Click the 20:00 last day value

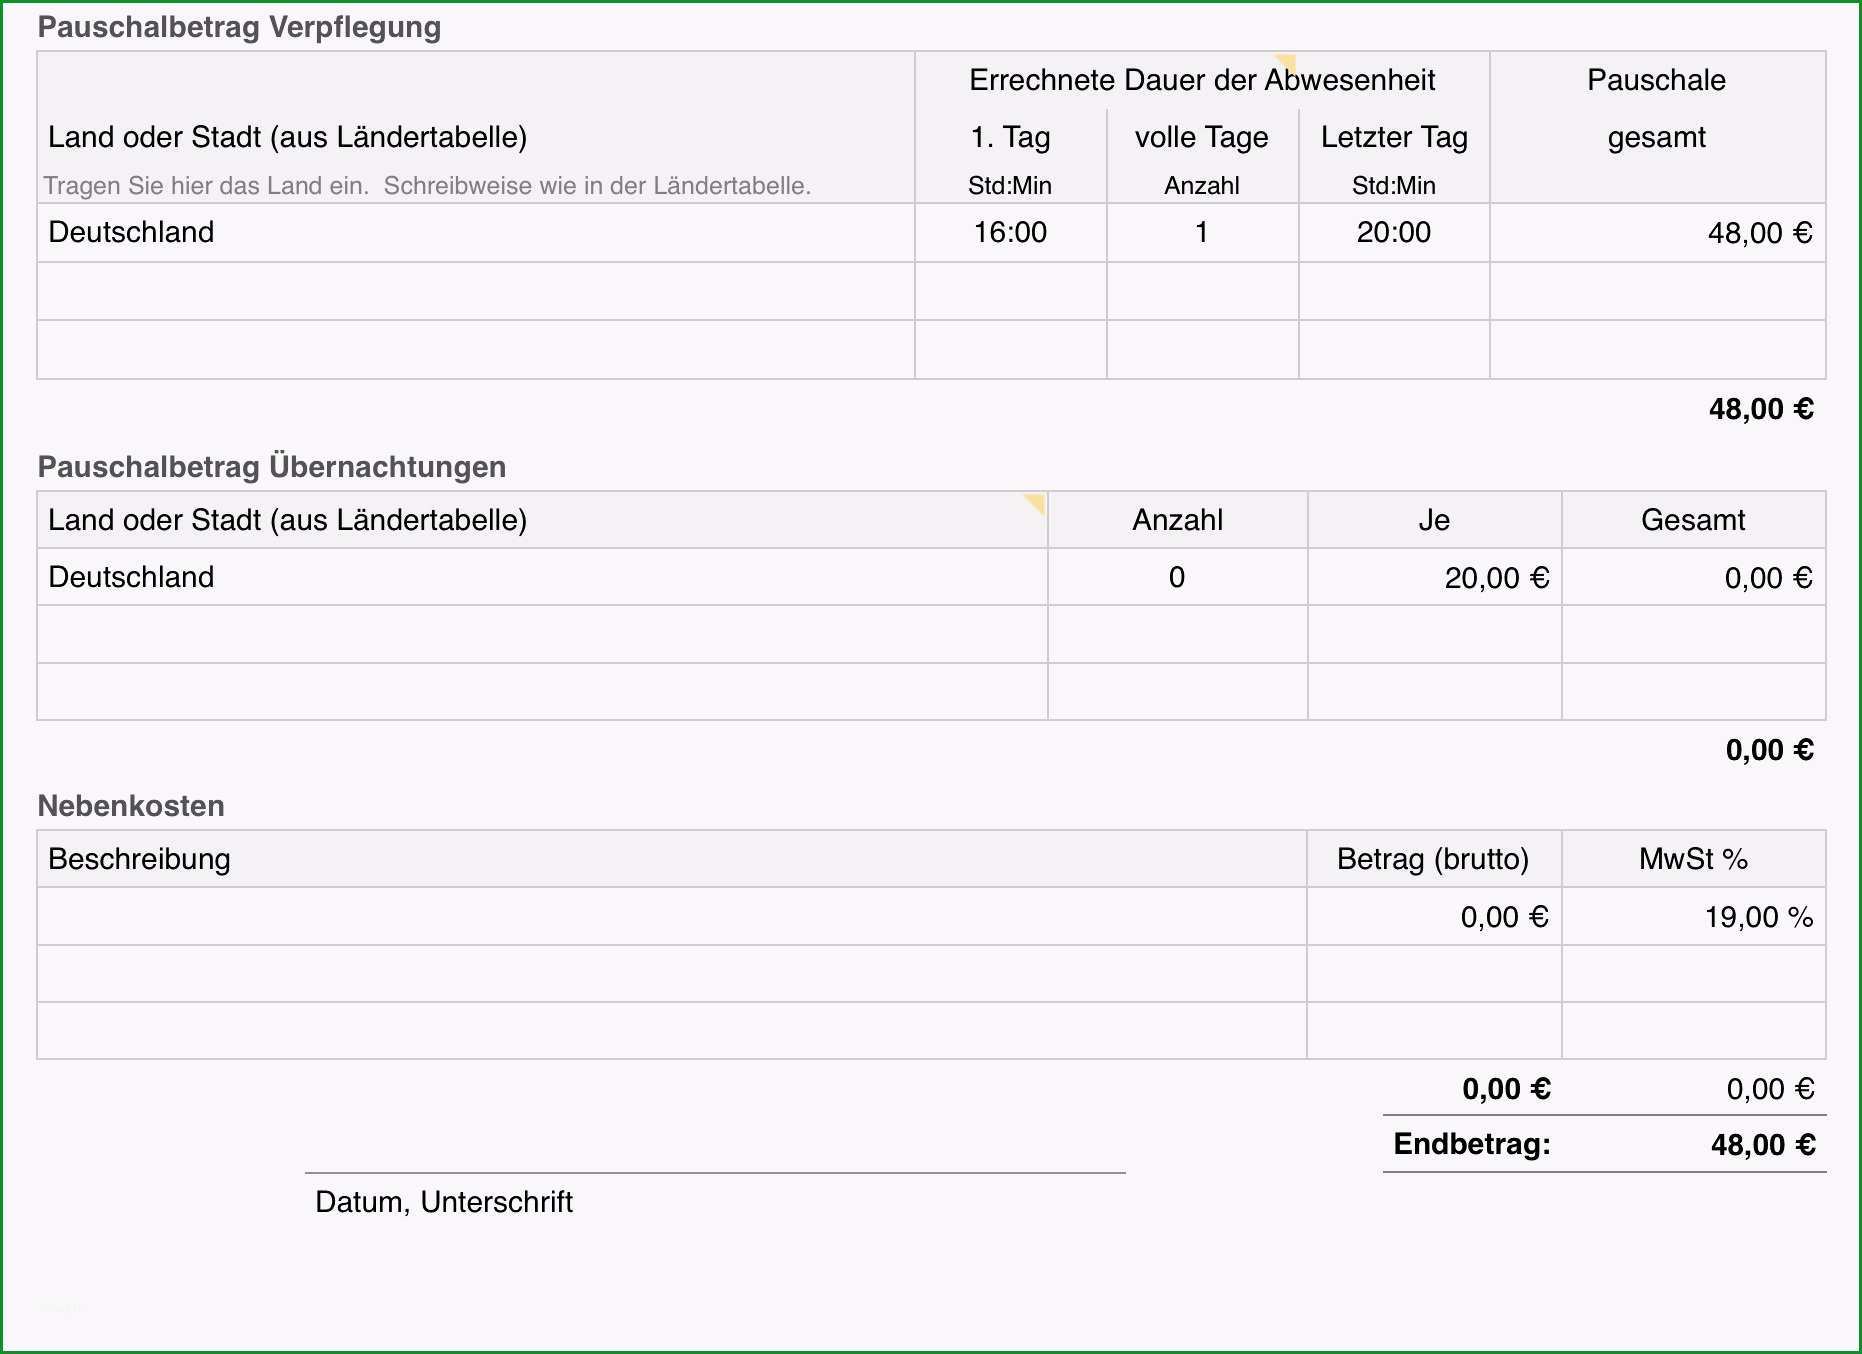(1394, 233)
